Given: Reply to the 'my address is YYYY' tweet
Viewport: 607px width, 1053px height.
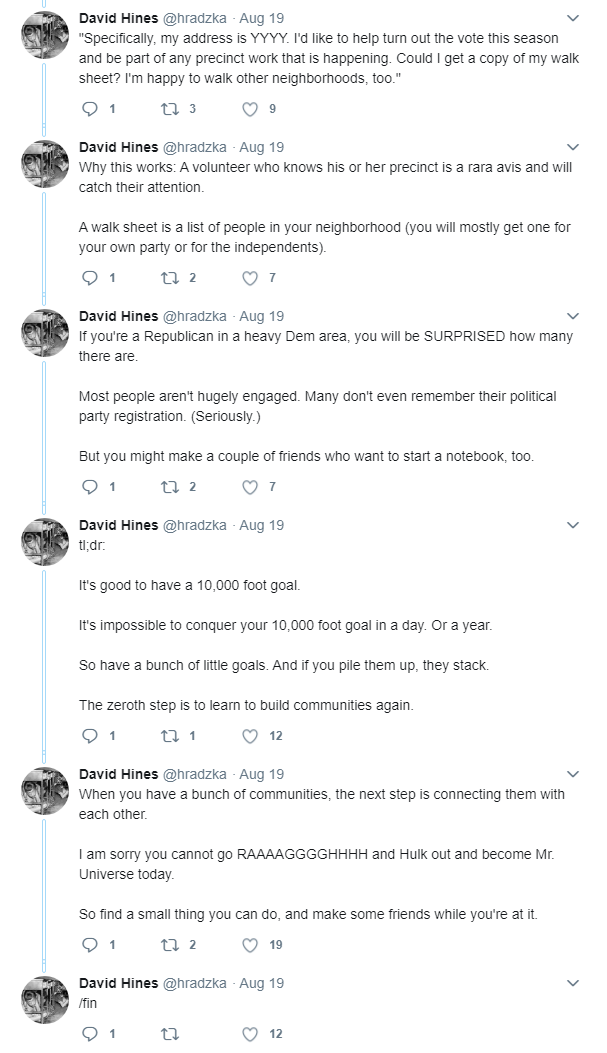Looking at the screenshot, I should tap(90, 109).
